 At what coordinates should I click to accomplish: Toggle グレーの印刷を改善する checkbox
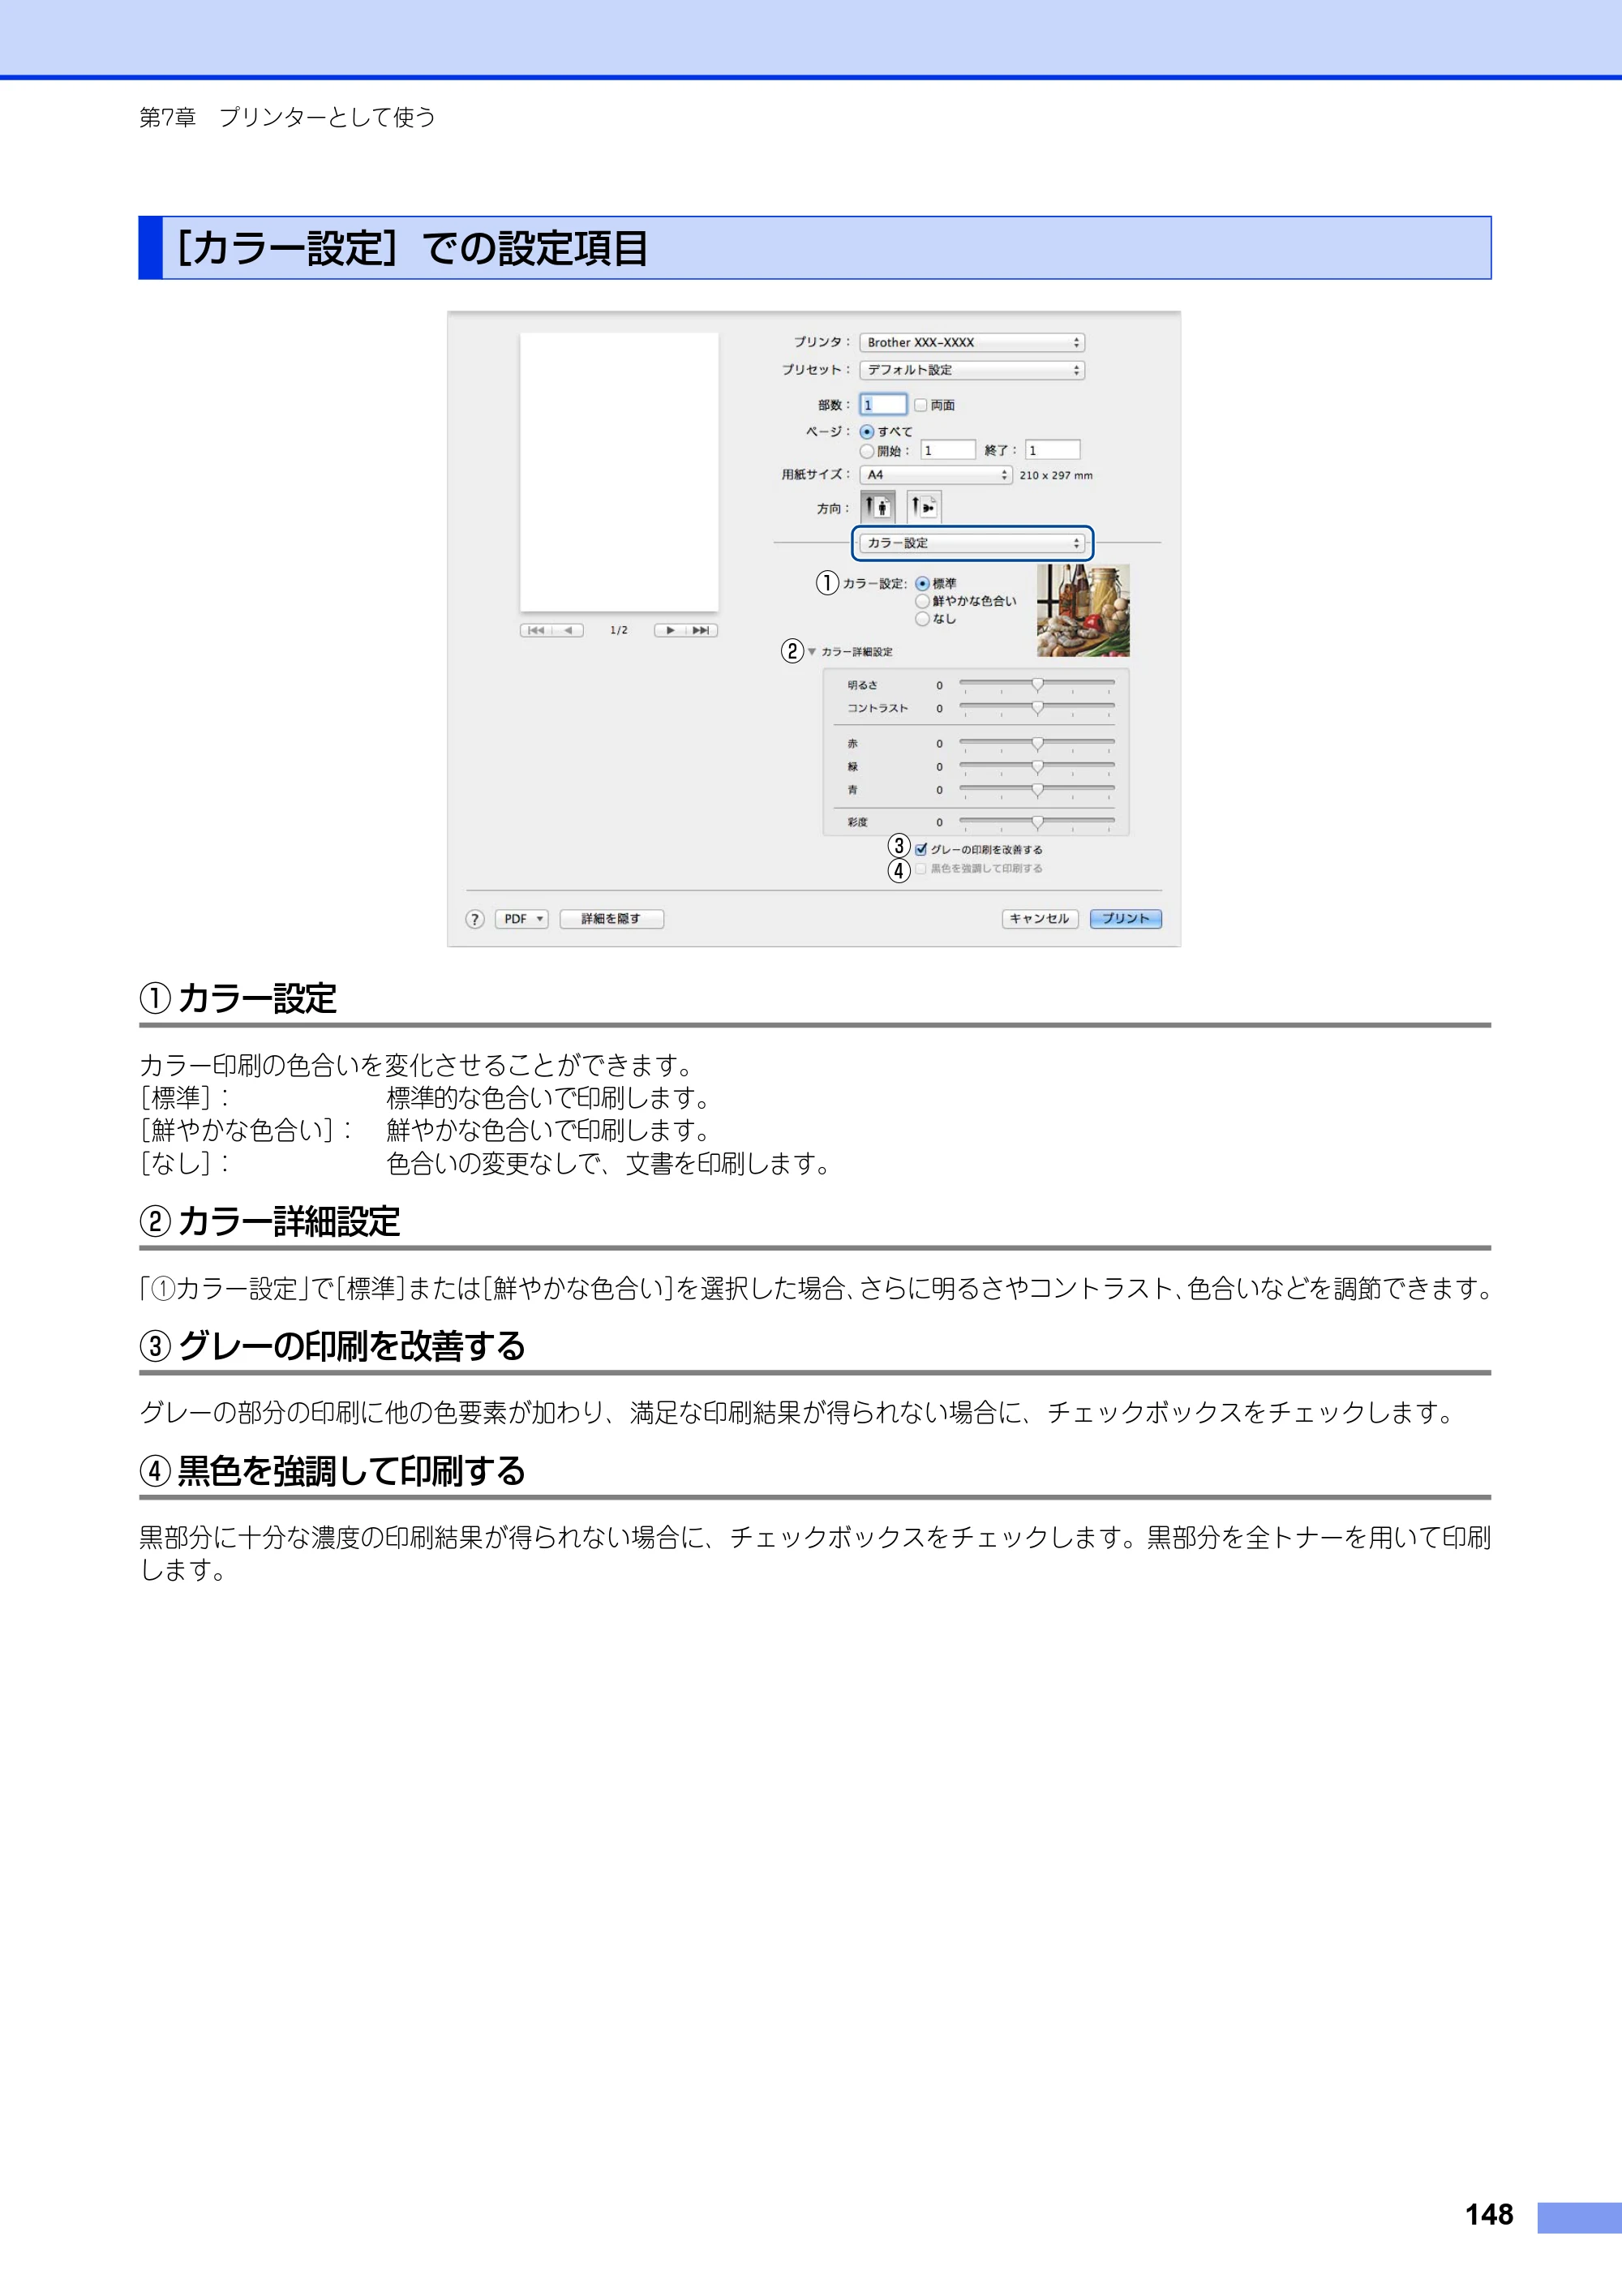pos(921,850)
